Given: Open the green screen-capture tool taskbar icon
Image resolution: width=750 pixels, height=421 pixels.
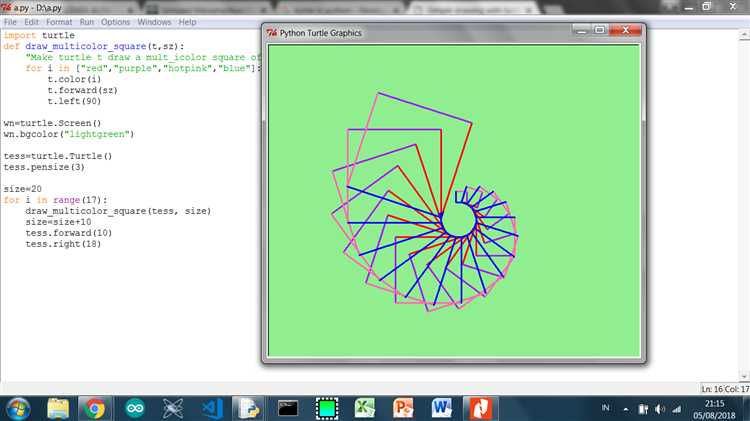Looking at the screenshot, I should pos(327,409).
